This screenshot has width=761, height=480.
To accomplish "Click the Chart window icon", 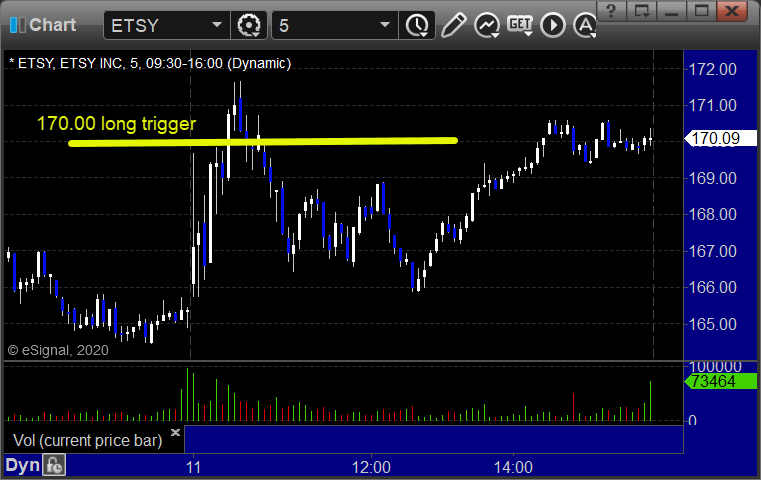I will click(17, 25).
